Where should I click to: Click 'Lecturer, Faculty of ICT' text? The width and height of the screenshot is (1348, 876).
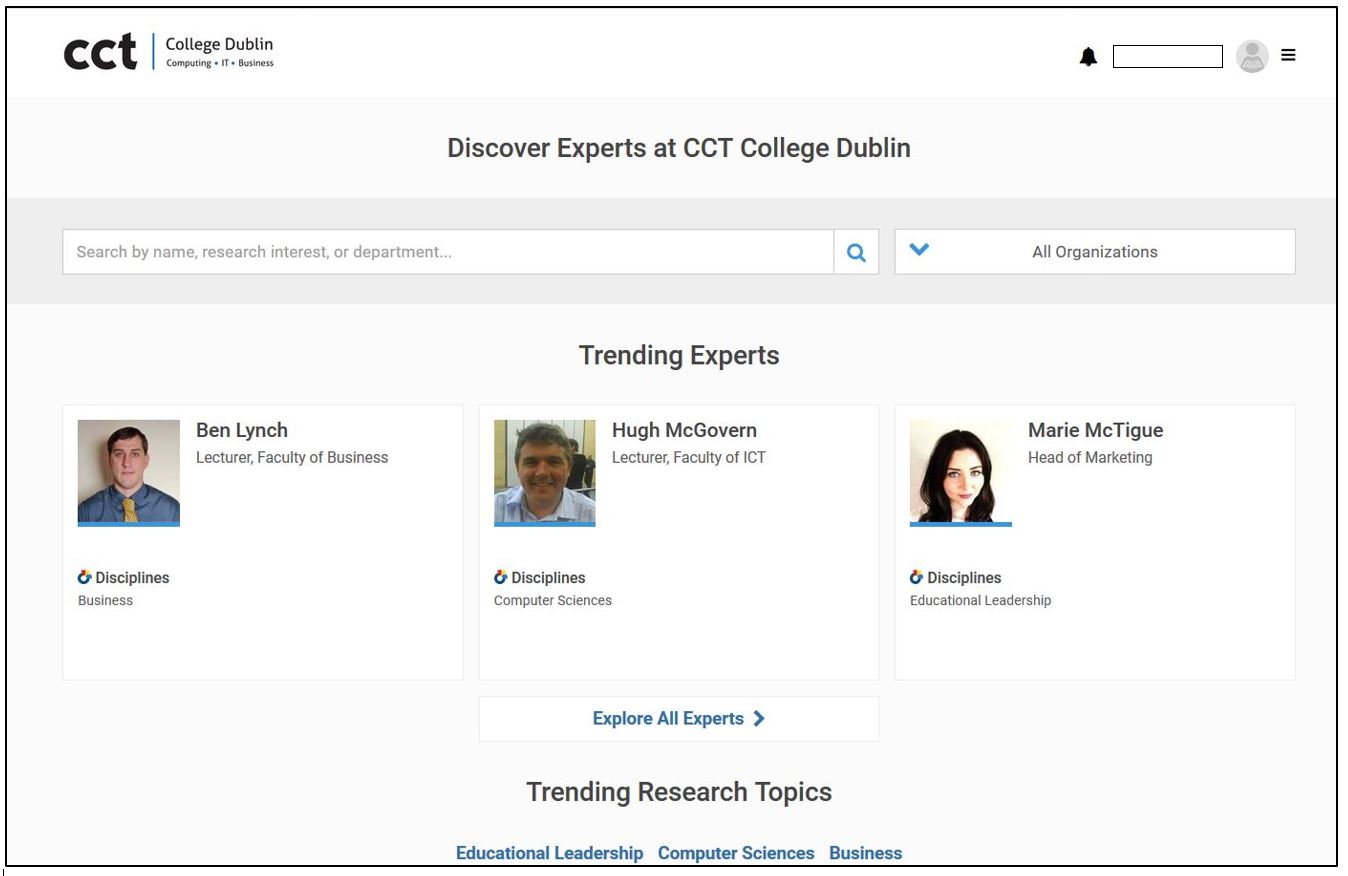[x=689, y=457]
